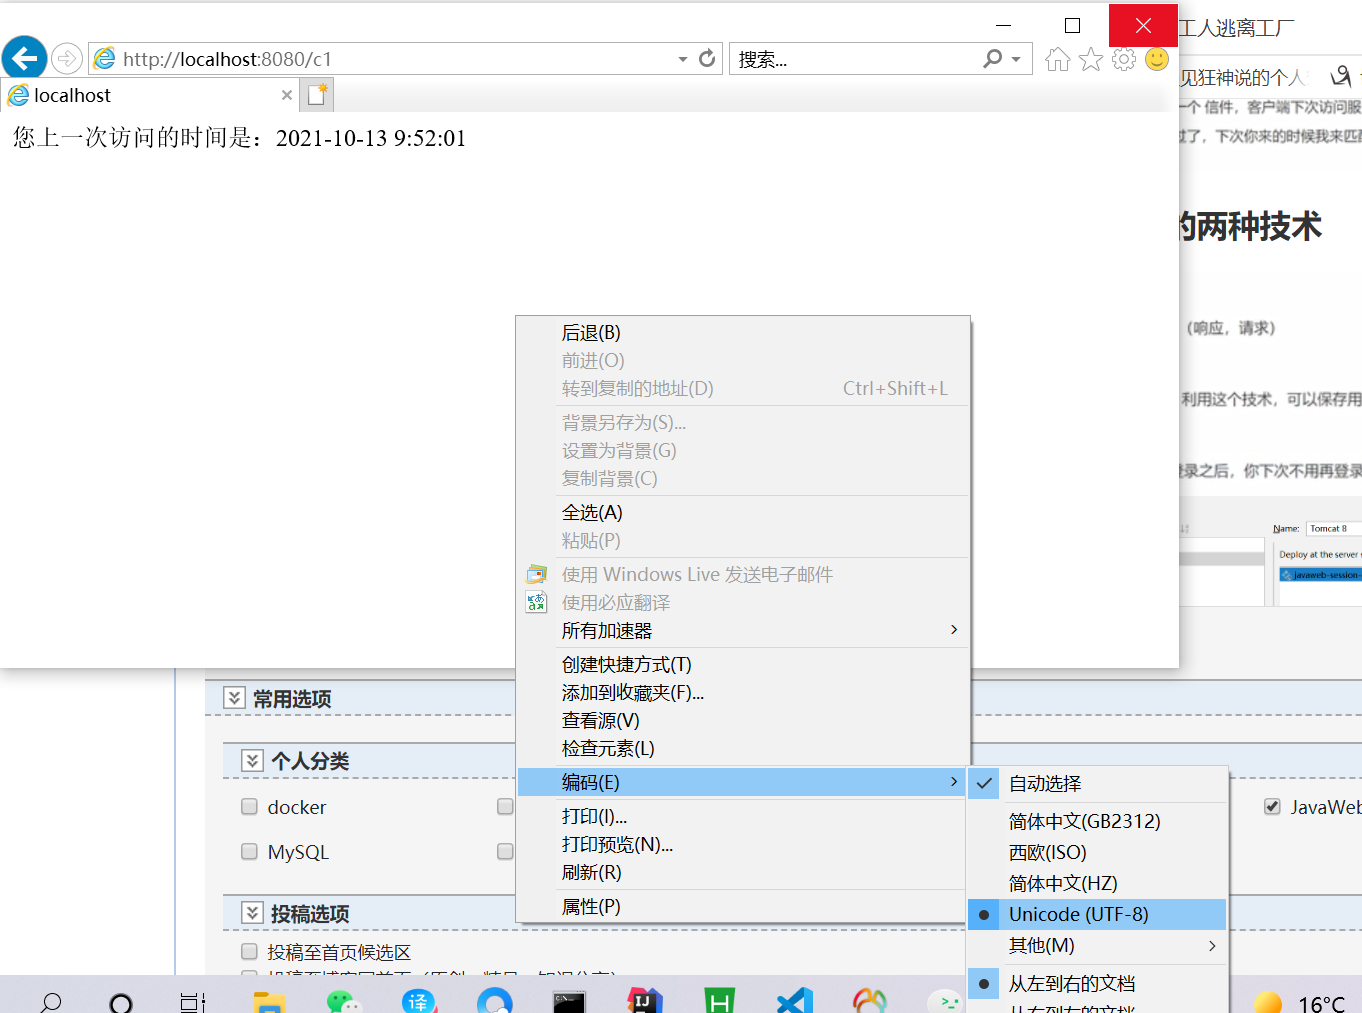This screenshot has width=1362, height=1013.
Task: Click the Windows search taskbar icon
Action: pos(51,1001)
